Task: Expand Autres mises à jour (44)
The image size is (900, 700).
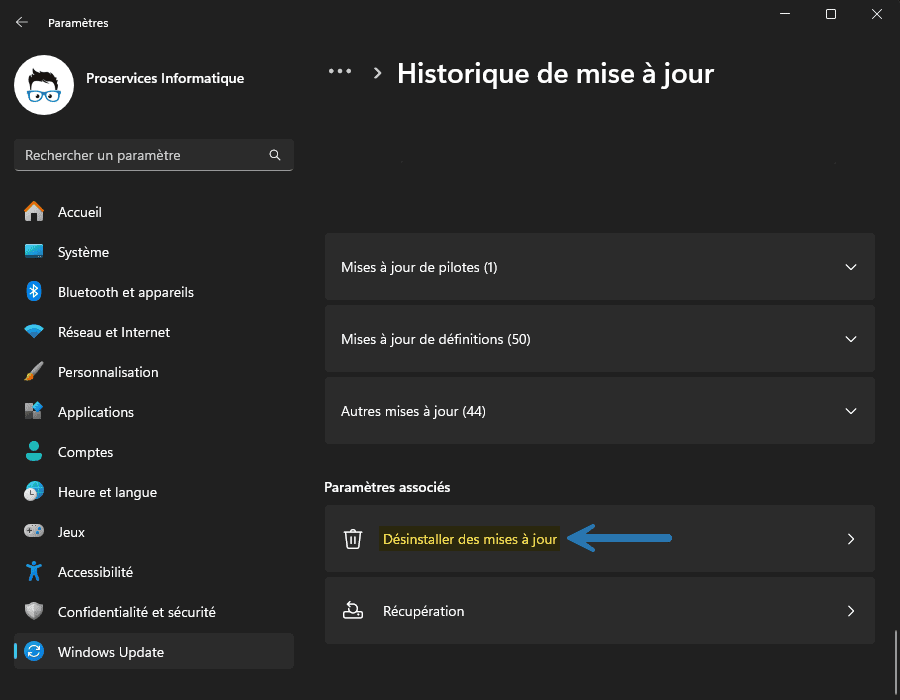Action: tap(600, 411)
